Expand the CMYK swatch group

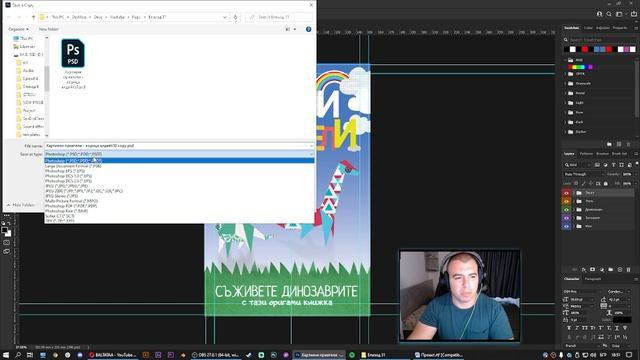click(x=565, y=74)
